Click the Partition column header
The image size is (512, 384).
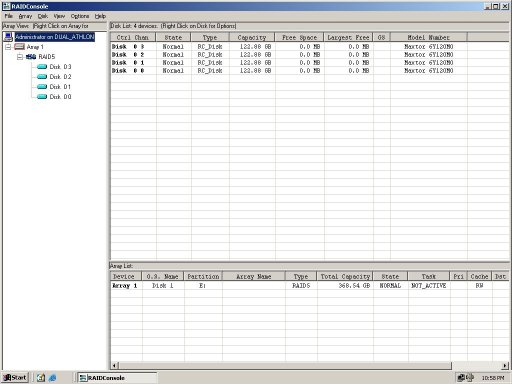click(203, 276)
